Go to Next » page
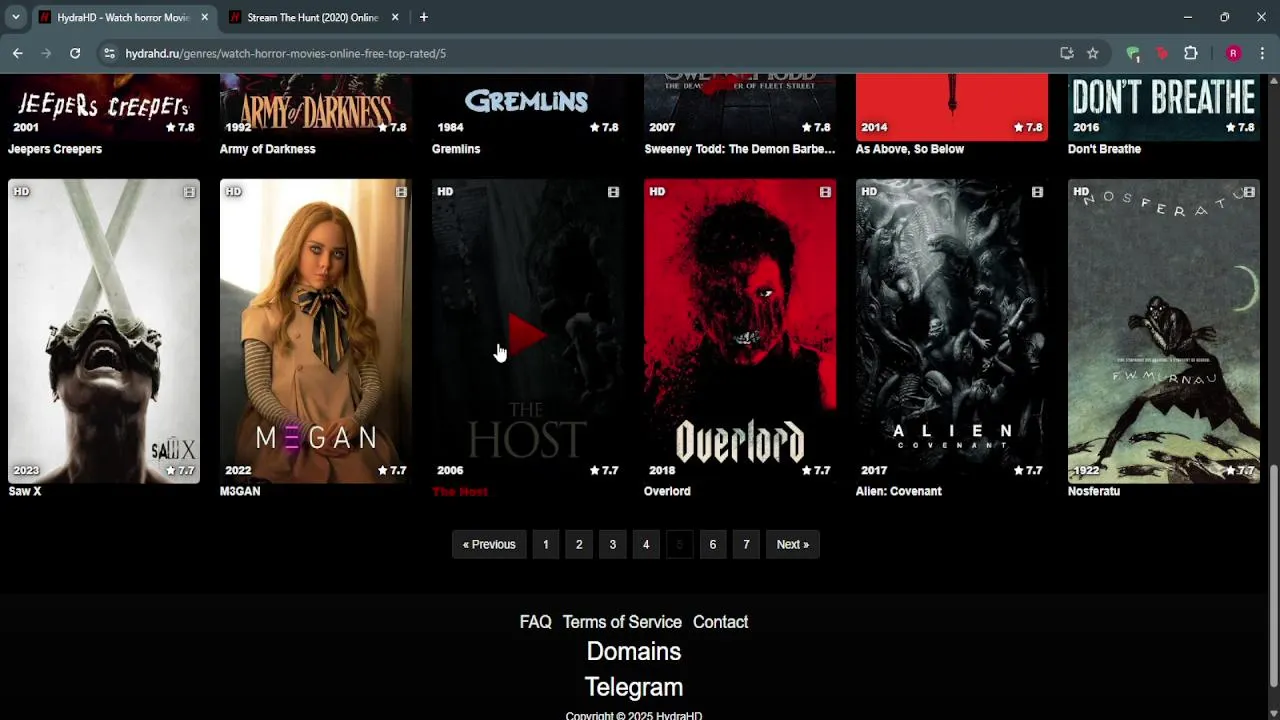 click(x=793, y=544)
